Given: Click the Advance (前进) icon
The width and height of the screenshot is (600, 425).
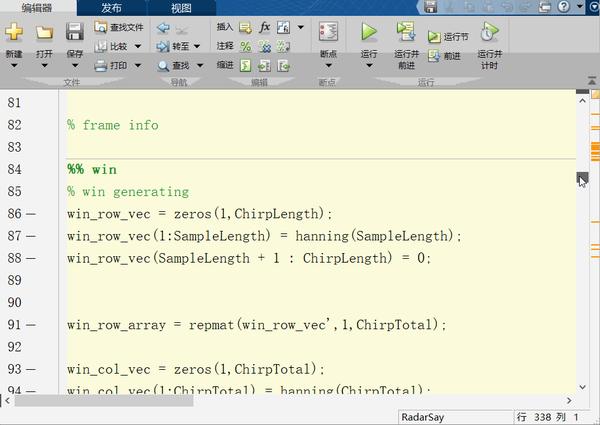Looking at the screenshot, I should (434, 56).
